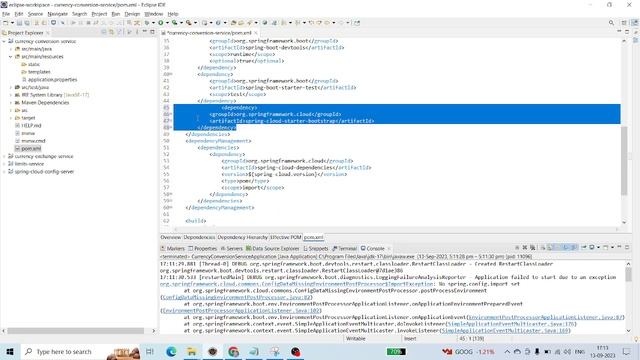Click the Save toolbar icon
Image resolution: width=640 pixels, height=360 pixels.
point(19,23)
